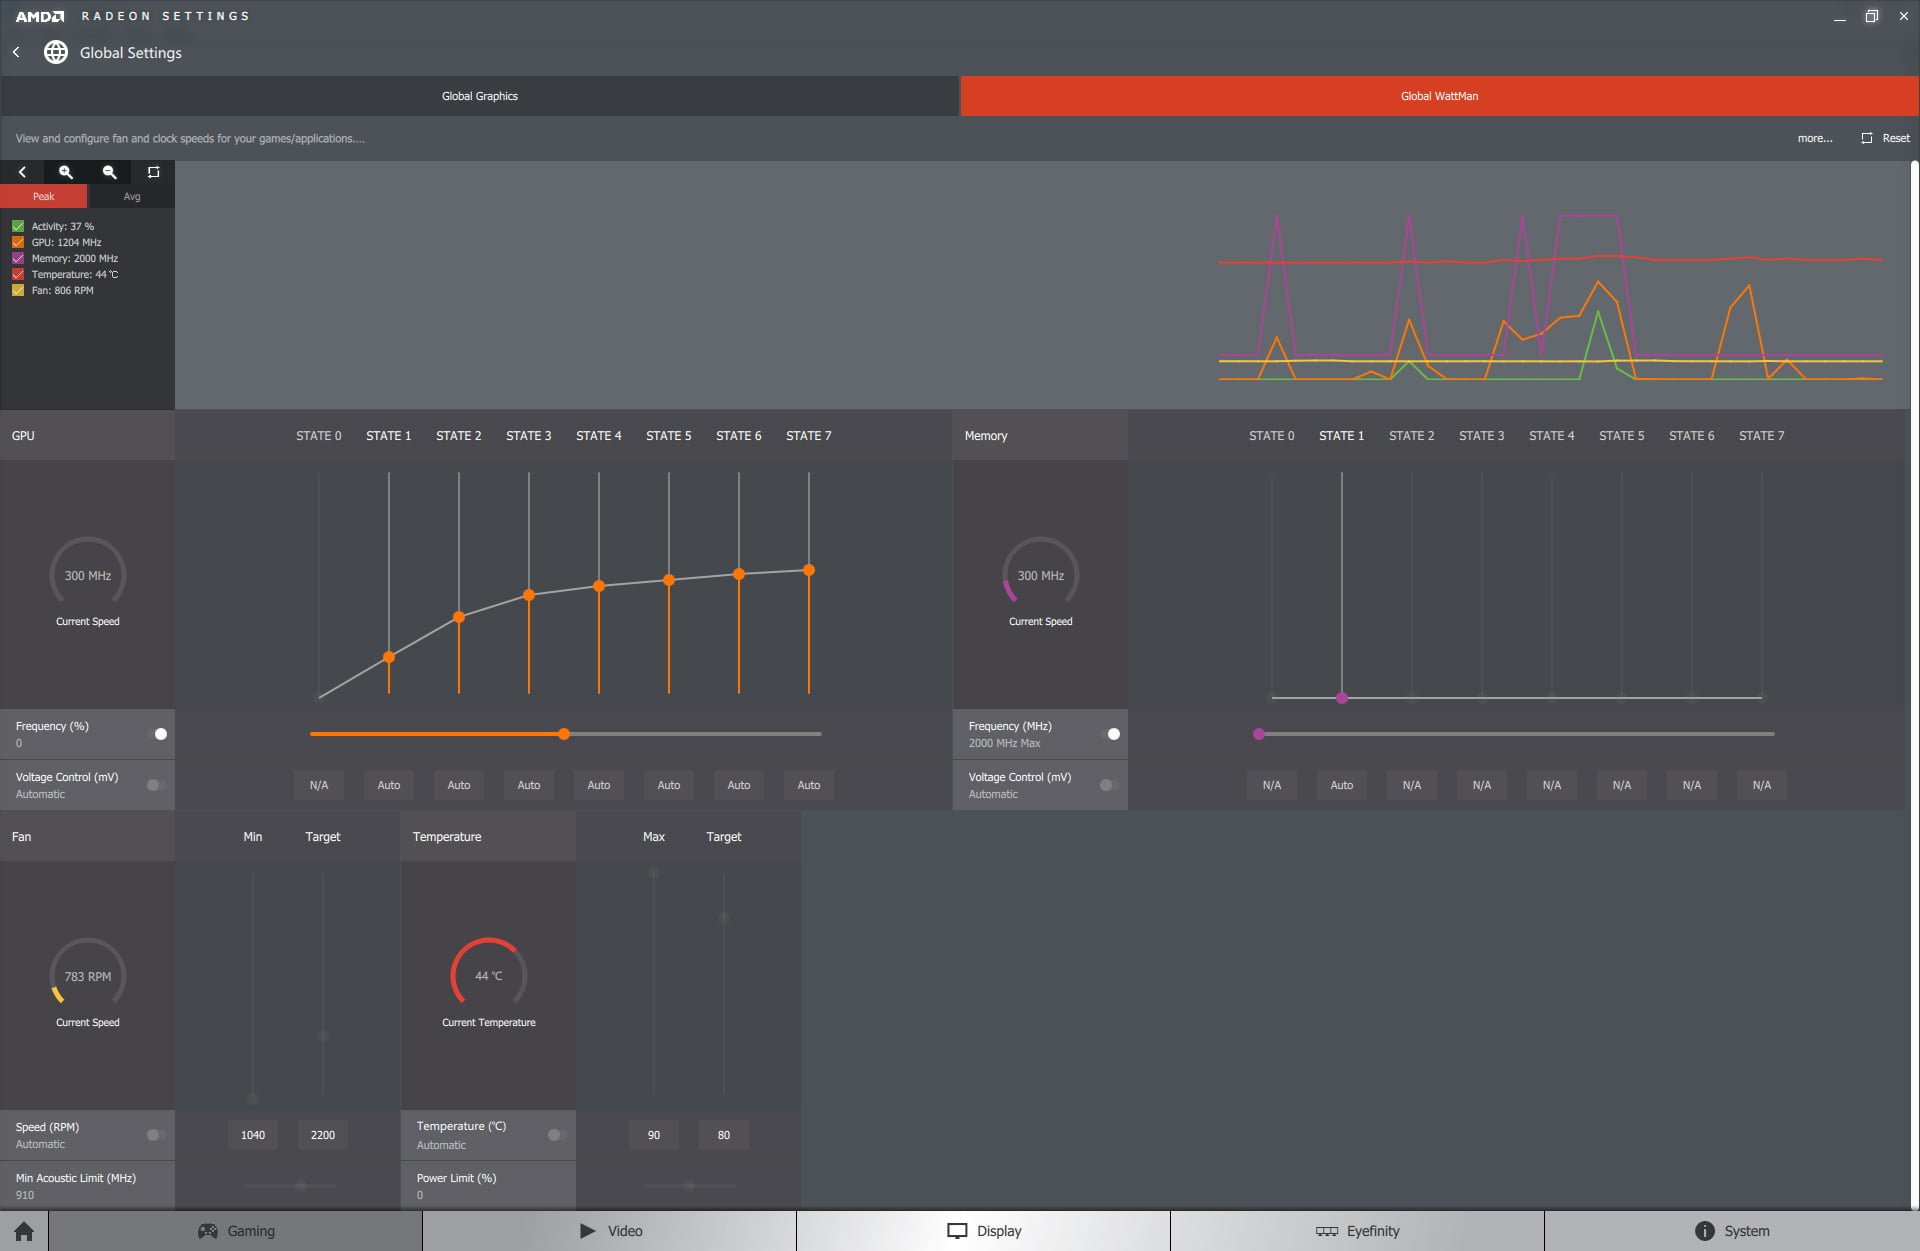The image size is (1920, 1251).
Task: Toggle Temperature (°C) to manual
Action: 557,1135
